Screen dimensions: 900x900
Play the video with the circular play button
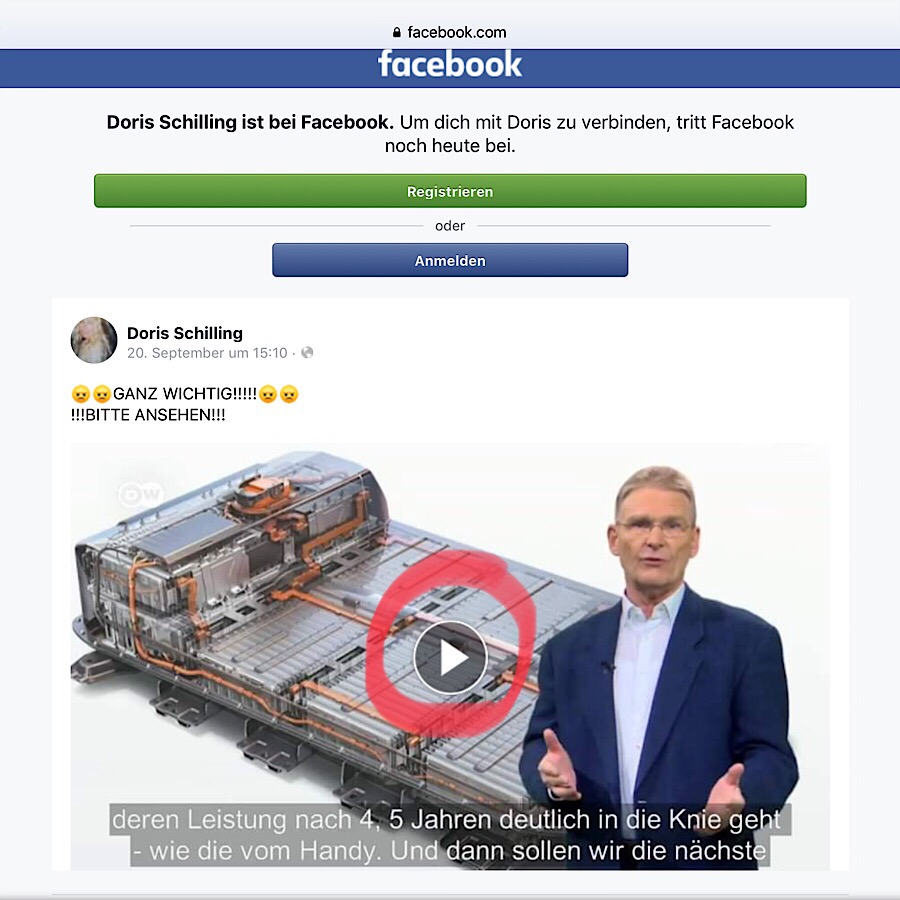click(x=450, y=658)
